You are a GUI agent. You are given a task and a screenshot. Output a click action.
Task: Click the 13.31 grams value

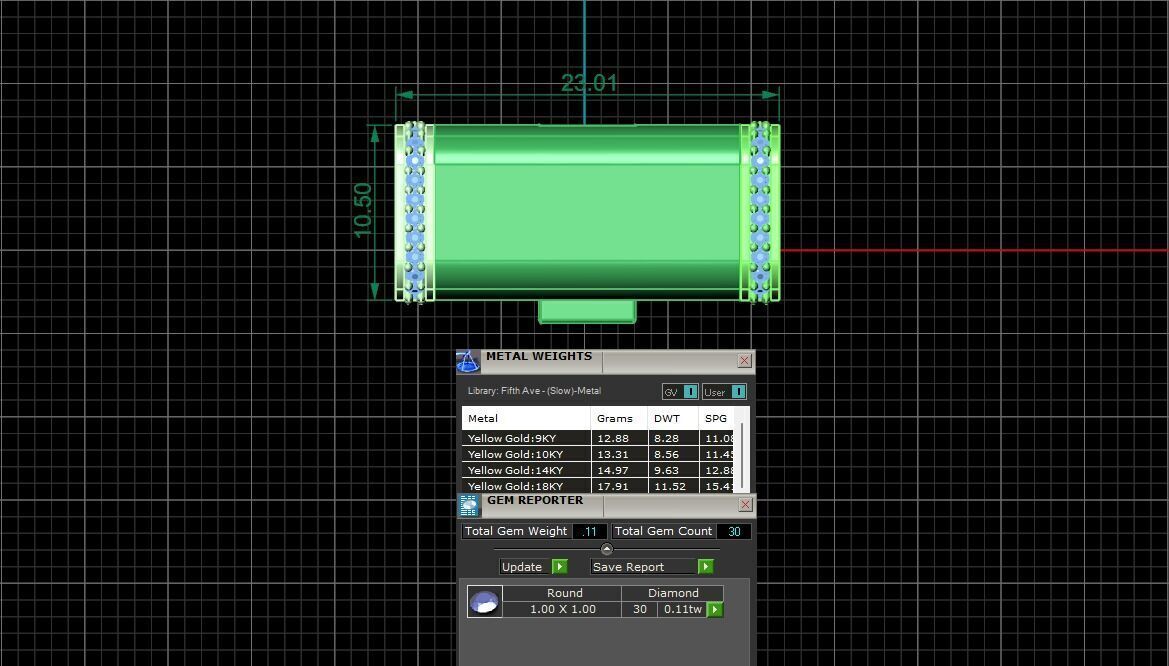613,454
